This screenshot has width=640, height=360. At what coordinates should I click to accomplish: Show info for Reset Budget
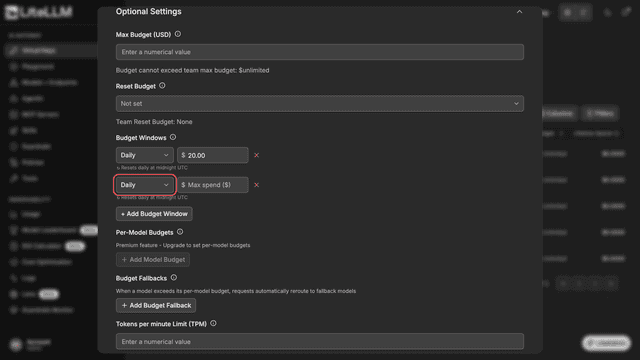tap(162, 86)
